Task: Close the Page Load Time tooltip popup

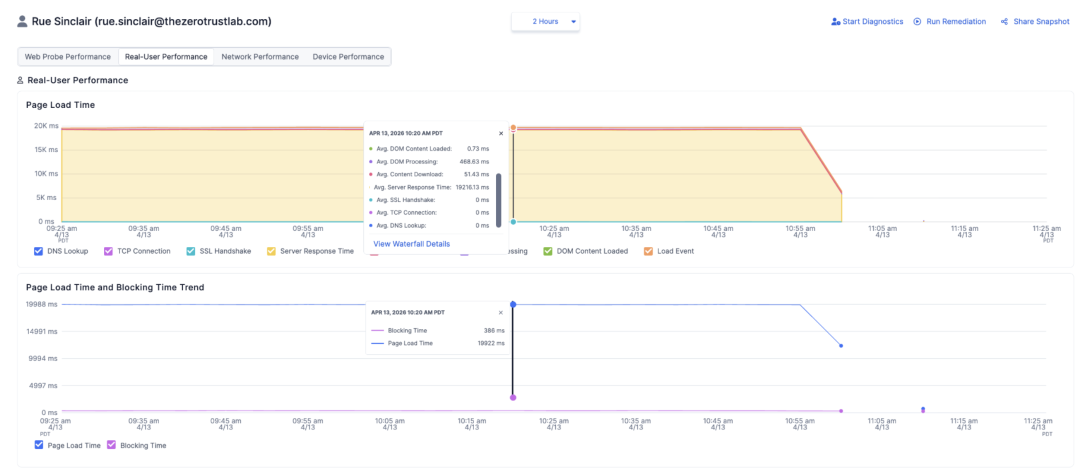Action: 501,132
